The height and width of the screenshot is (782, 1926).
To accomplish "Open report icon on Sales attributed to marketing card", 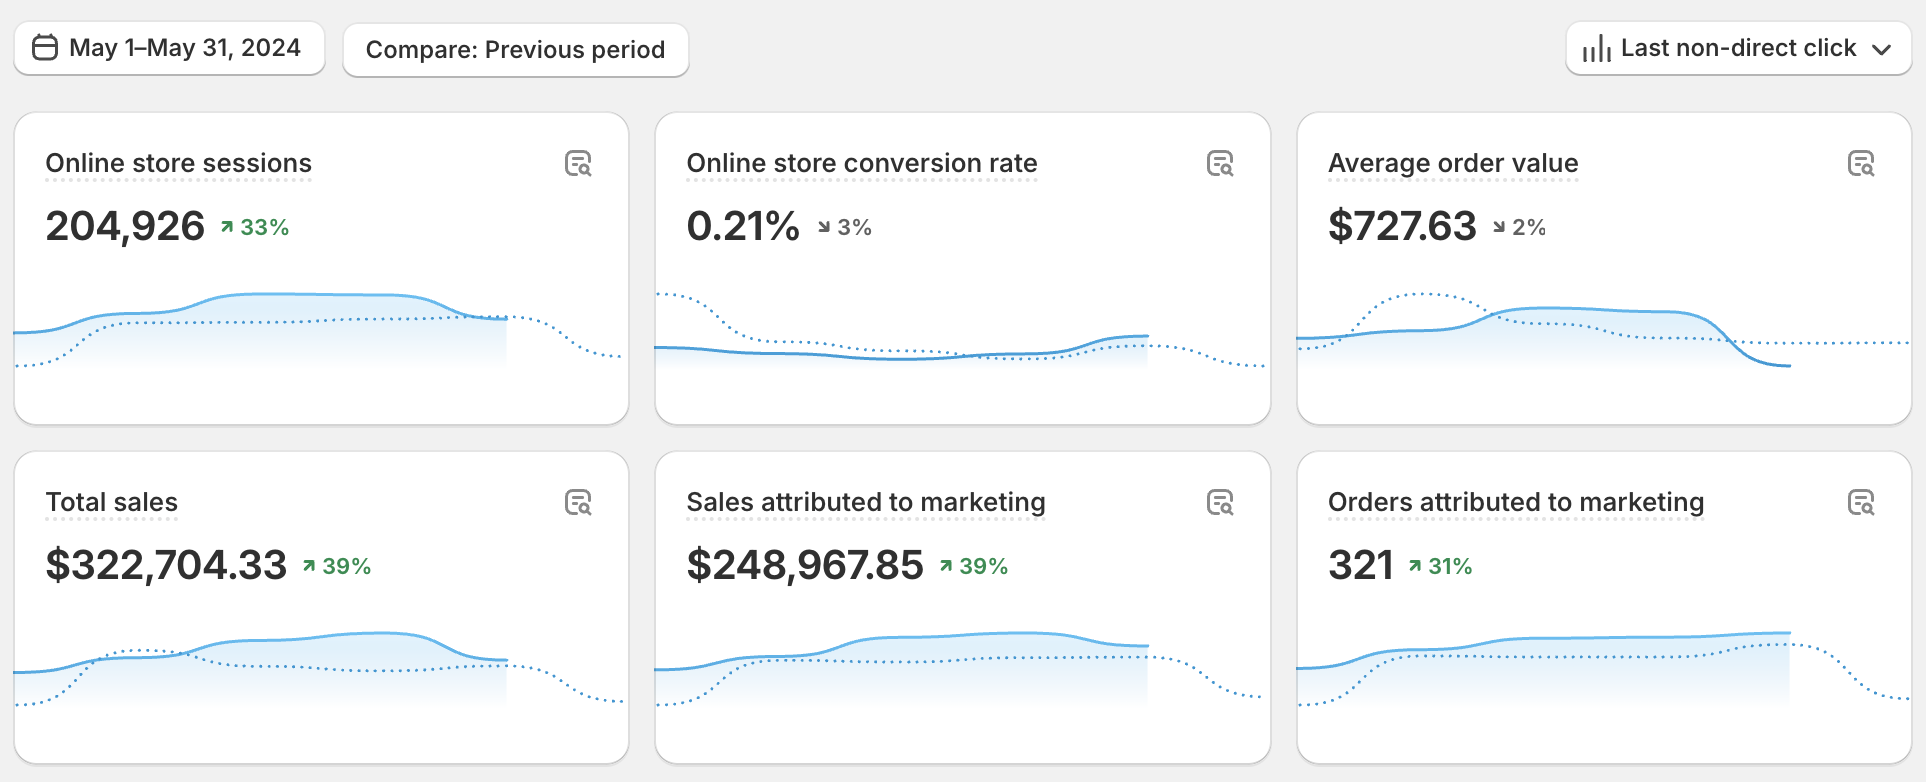I will (1219, 502).
